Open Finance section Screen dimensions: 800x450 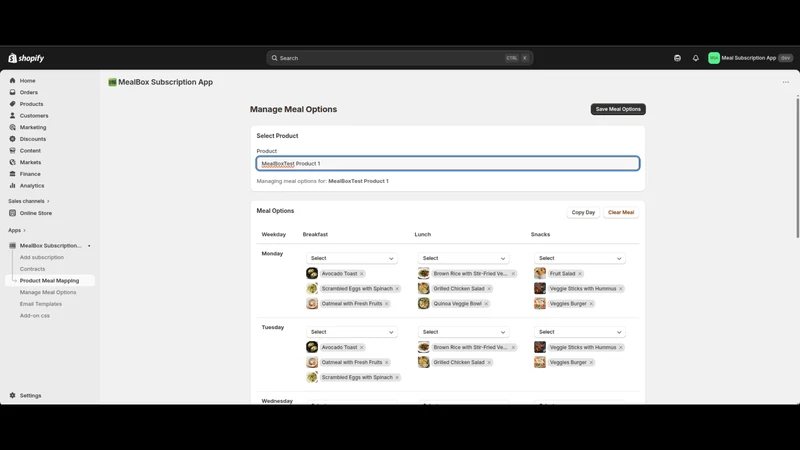pyautogui.click(x=30, y=174)
